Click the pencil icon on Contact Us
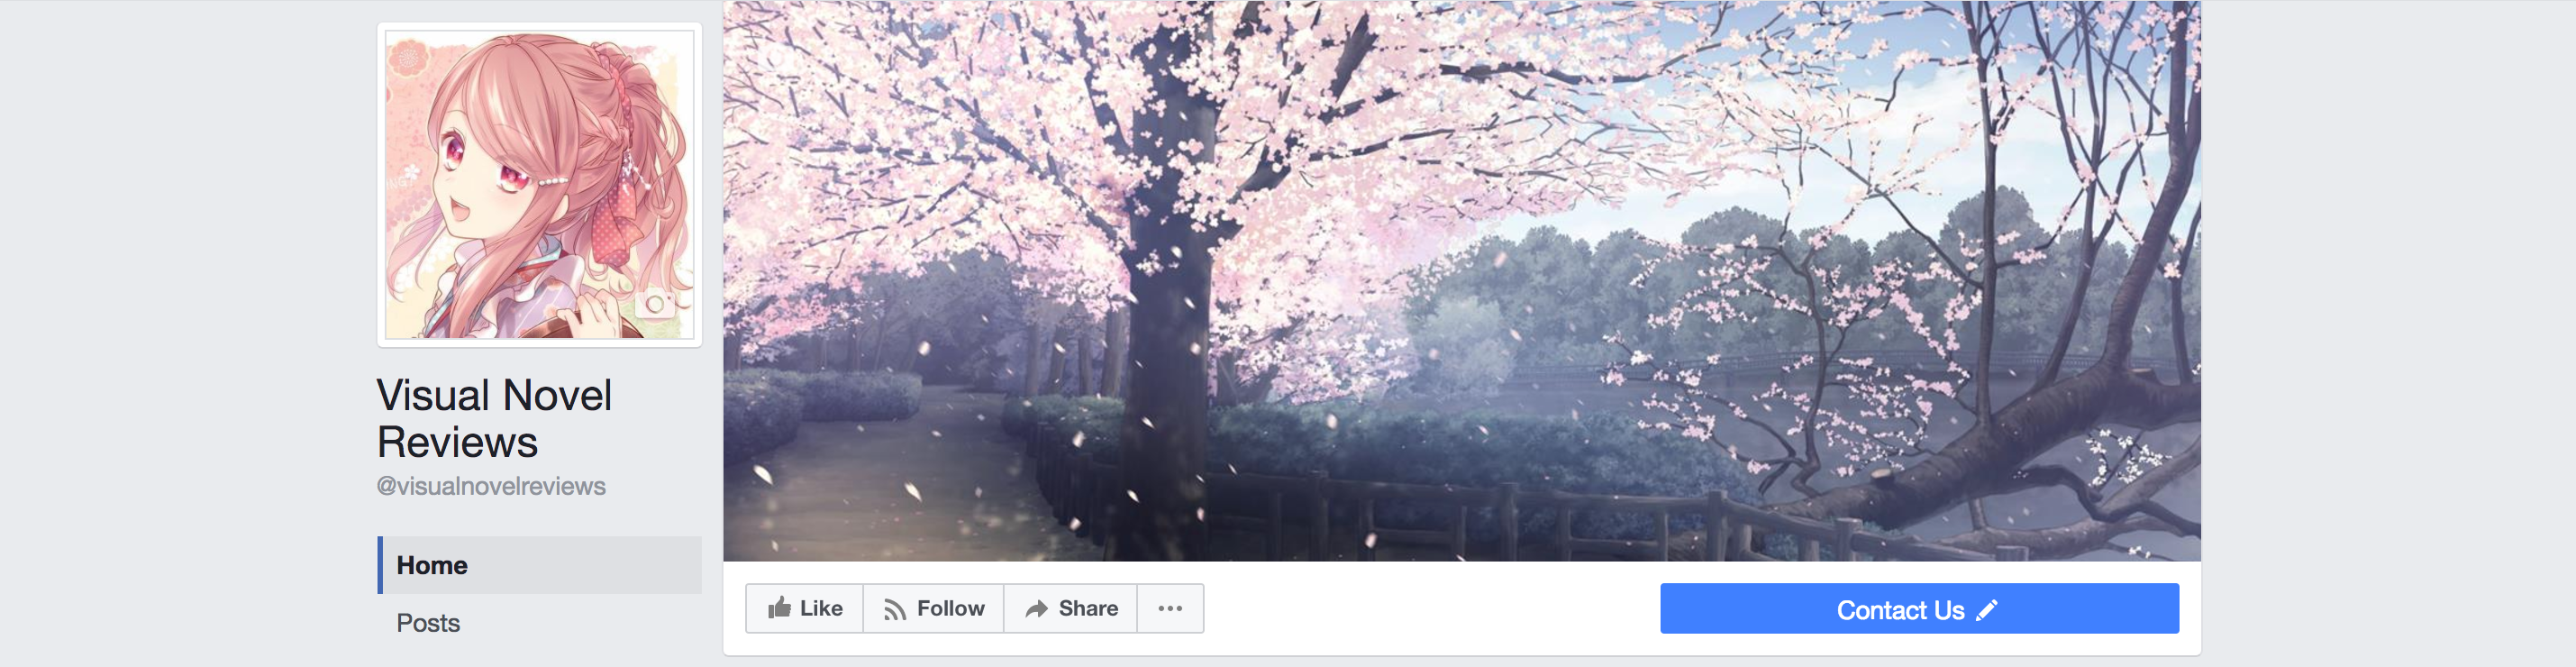The width and height of the screenshot is (2576, 667). coord(1986,609)
